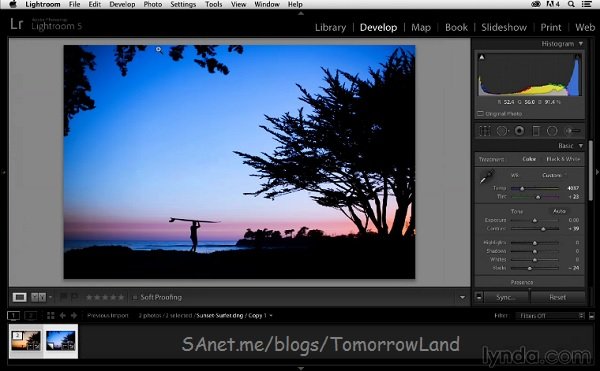Open the Settings menu
The height and width of the screenshot is (371, 600).
tap(183, 4)
